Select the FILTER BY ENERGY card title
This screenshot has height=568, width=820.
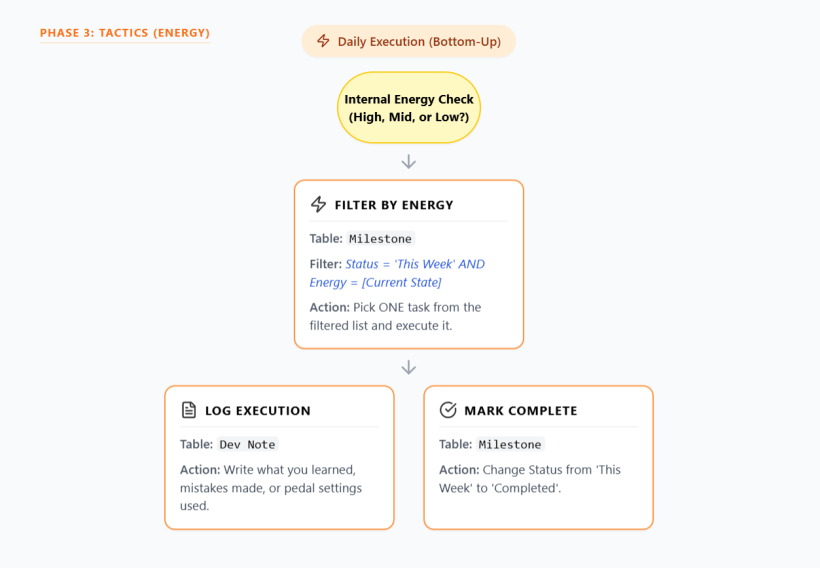click(x=394, y=205)
